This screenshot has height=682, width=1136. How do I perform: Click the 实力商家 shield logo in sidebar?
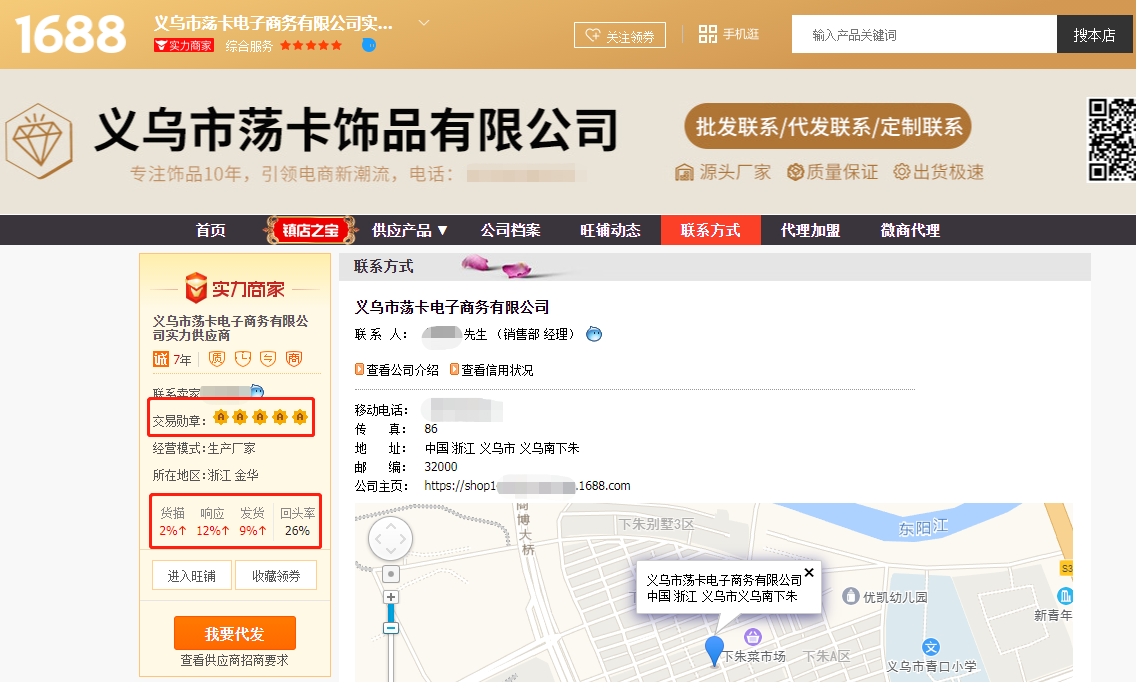(235, 289)
